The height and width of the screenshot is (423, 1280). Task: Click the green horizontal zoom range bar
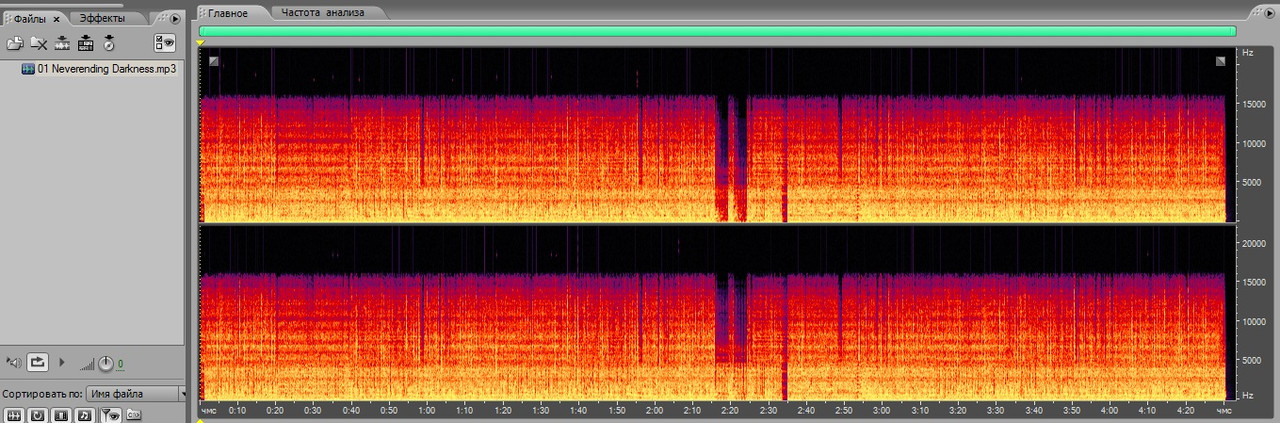(x=717, y=32)
